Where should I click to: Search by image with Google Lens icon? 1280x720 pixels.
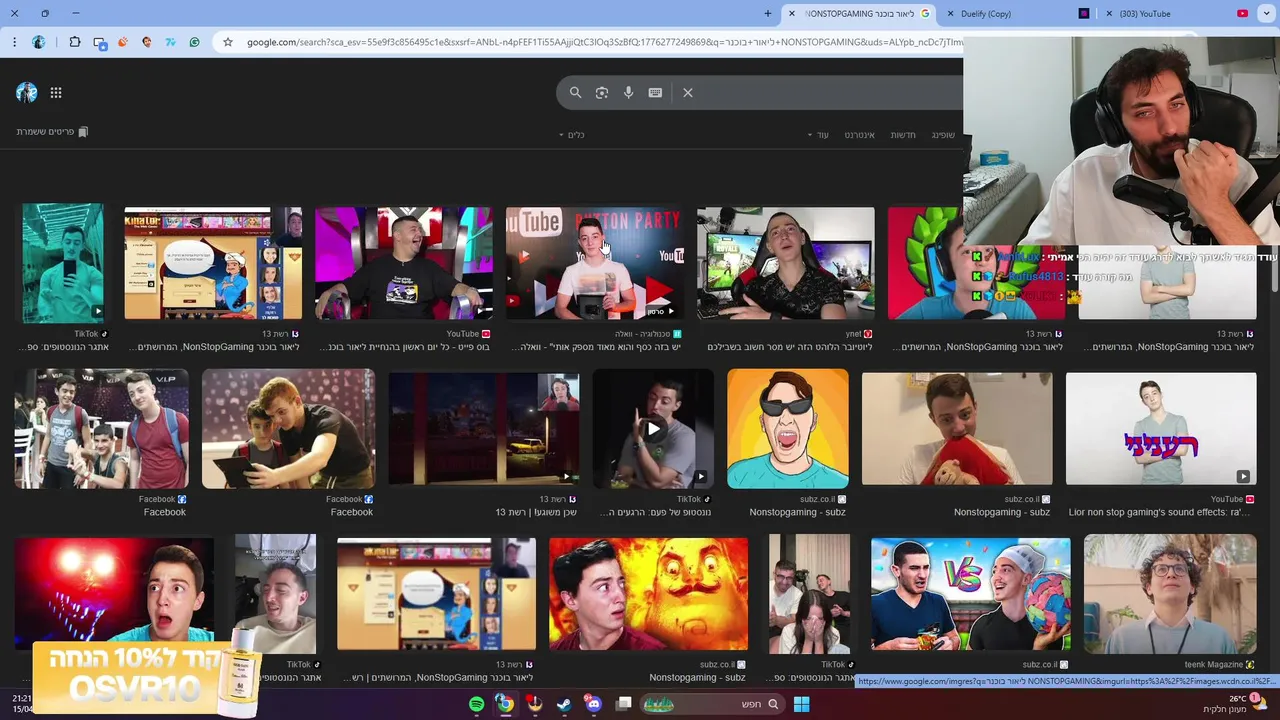pyautogui.click(x=602, y=92)
